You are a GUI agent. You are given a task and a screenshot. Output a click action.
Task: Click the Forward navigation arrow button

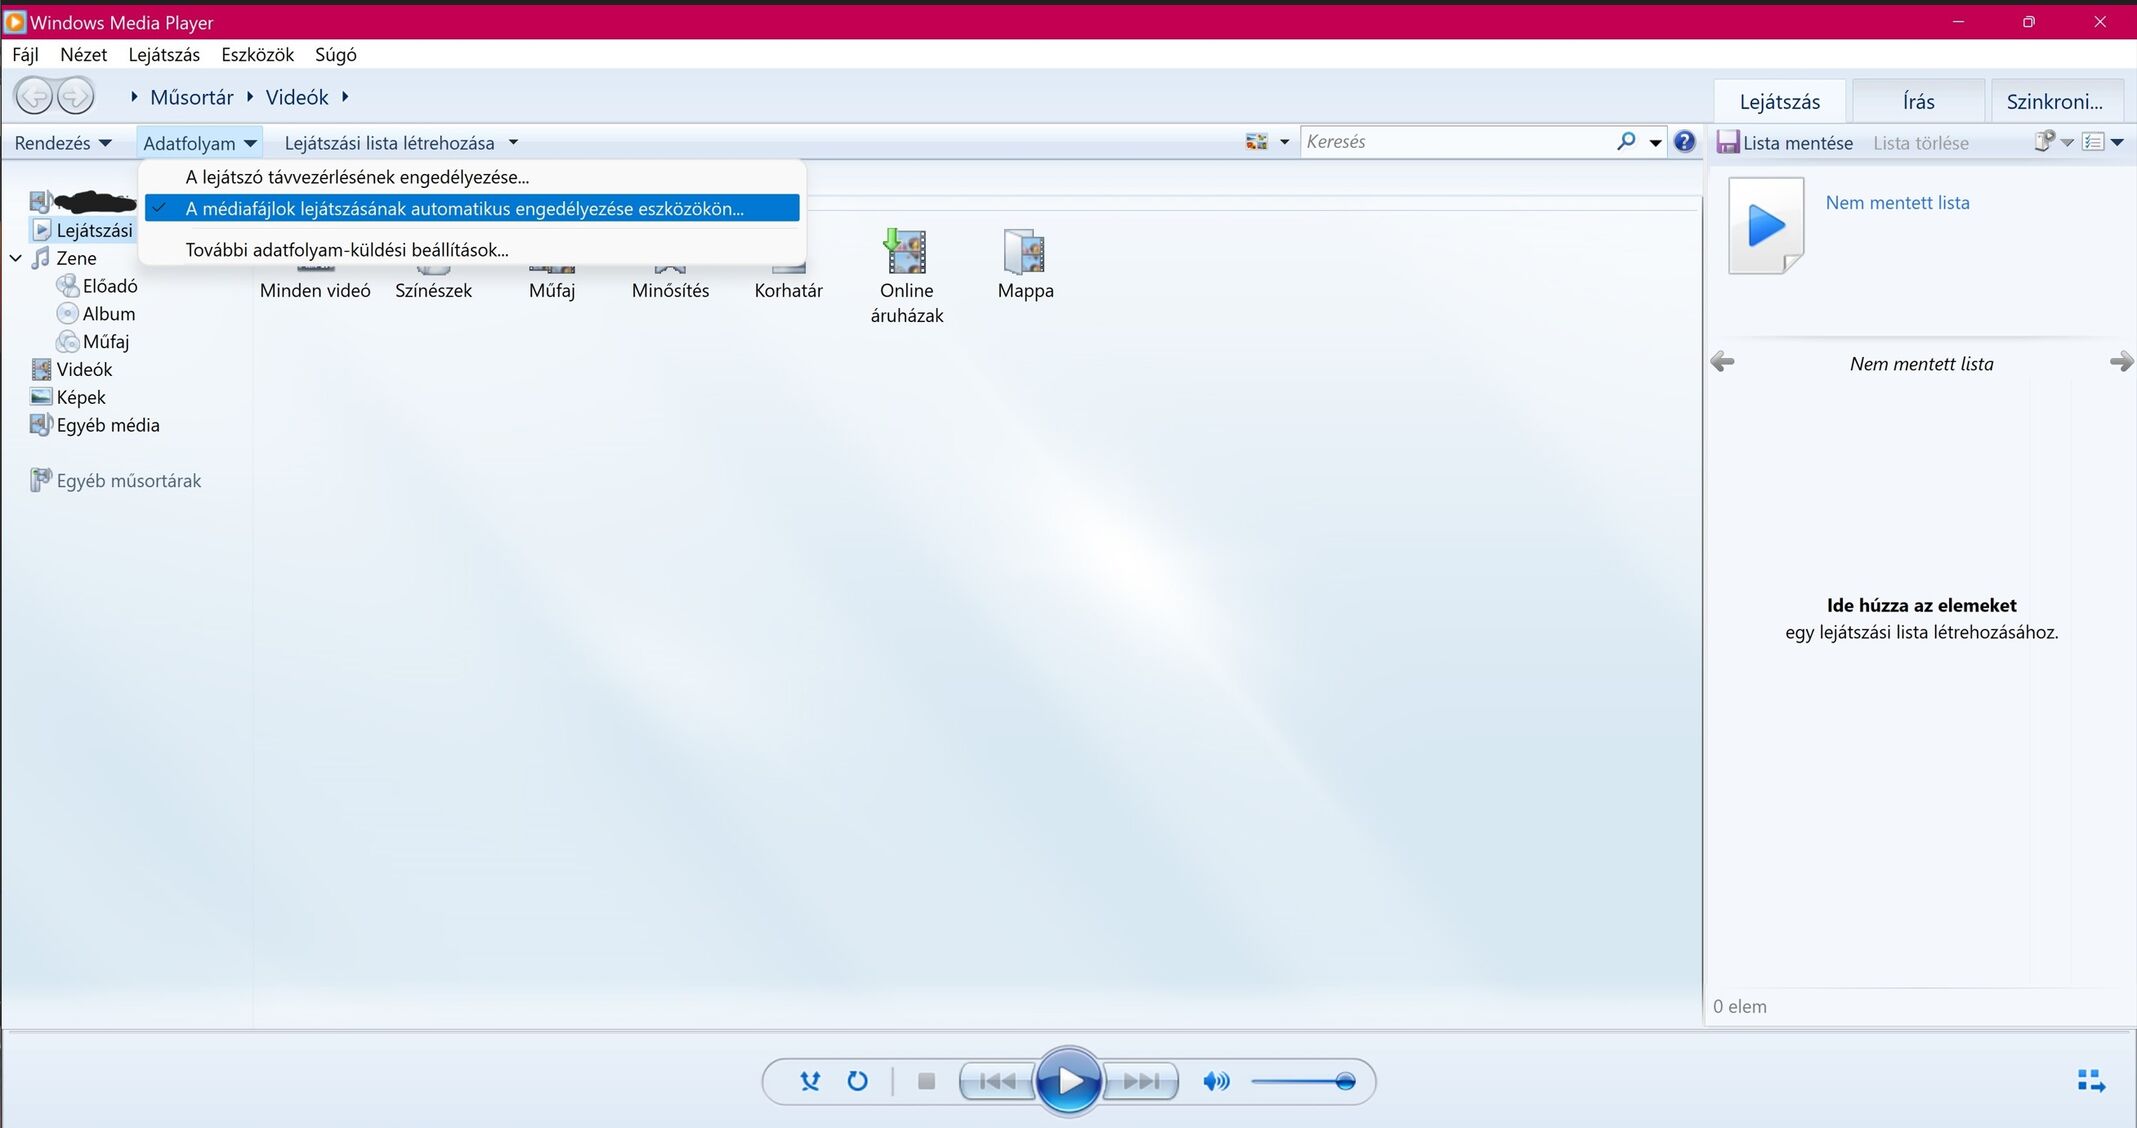76,97
